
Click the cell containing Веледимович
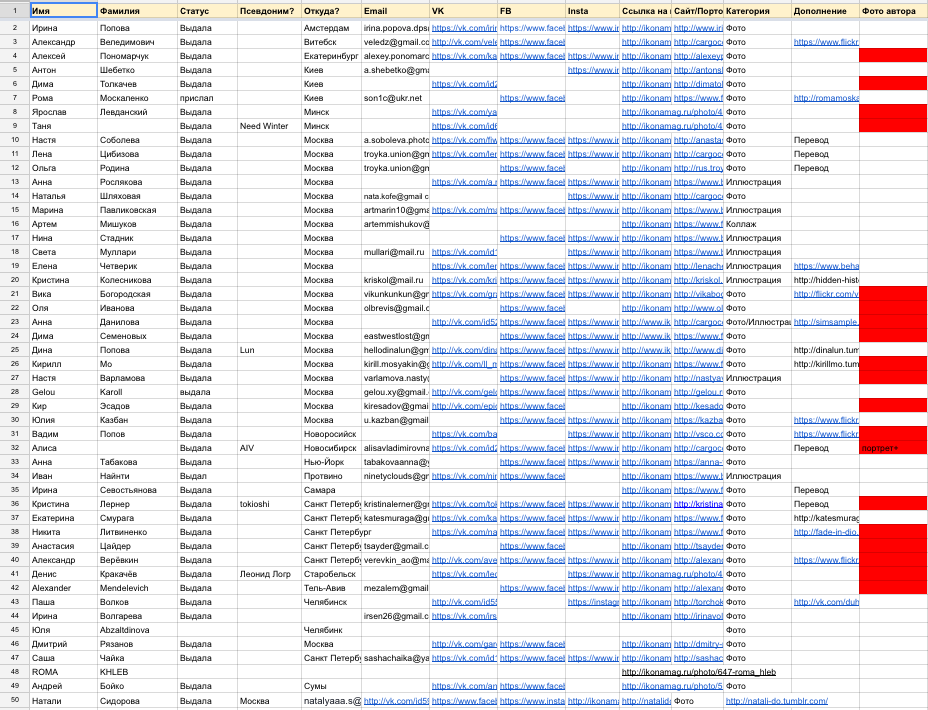[x=137, y=42]
